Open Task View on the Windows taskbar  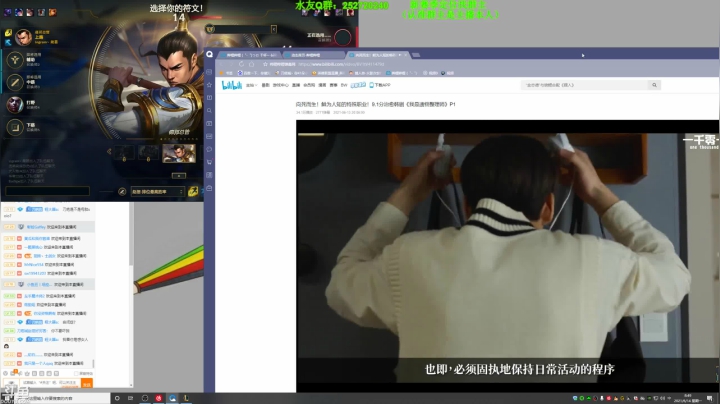pos(130,398)
